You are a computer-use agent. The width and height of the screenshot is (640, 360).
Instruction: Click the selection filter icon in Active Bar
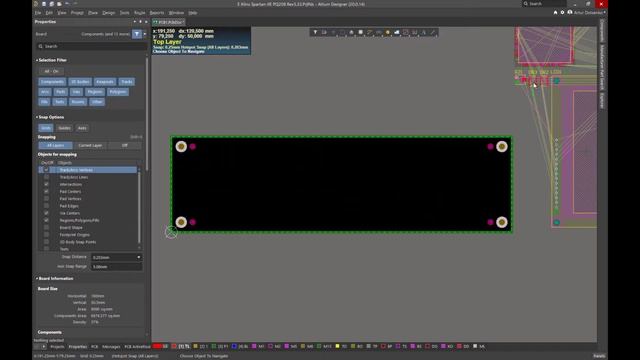pos(315,32)
